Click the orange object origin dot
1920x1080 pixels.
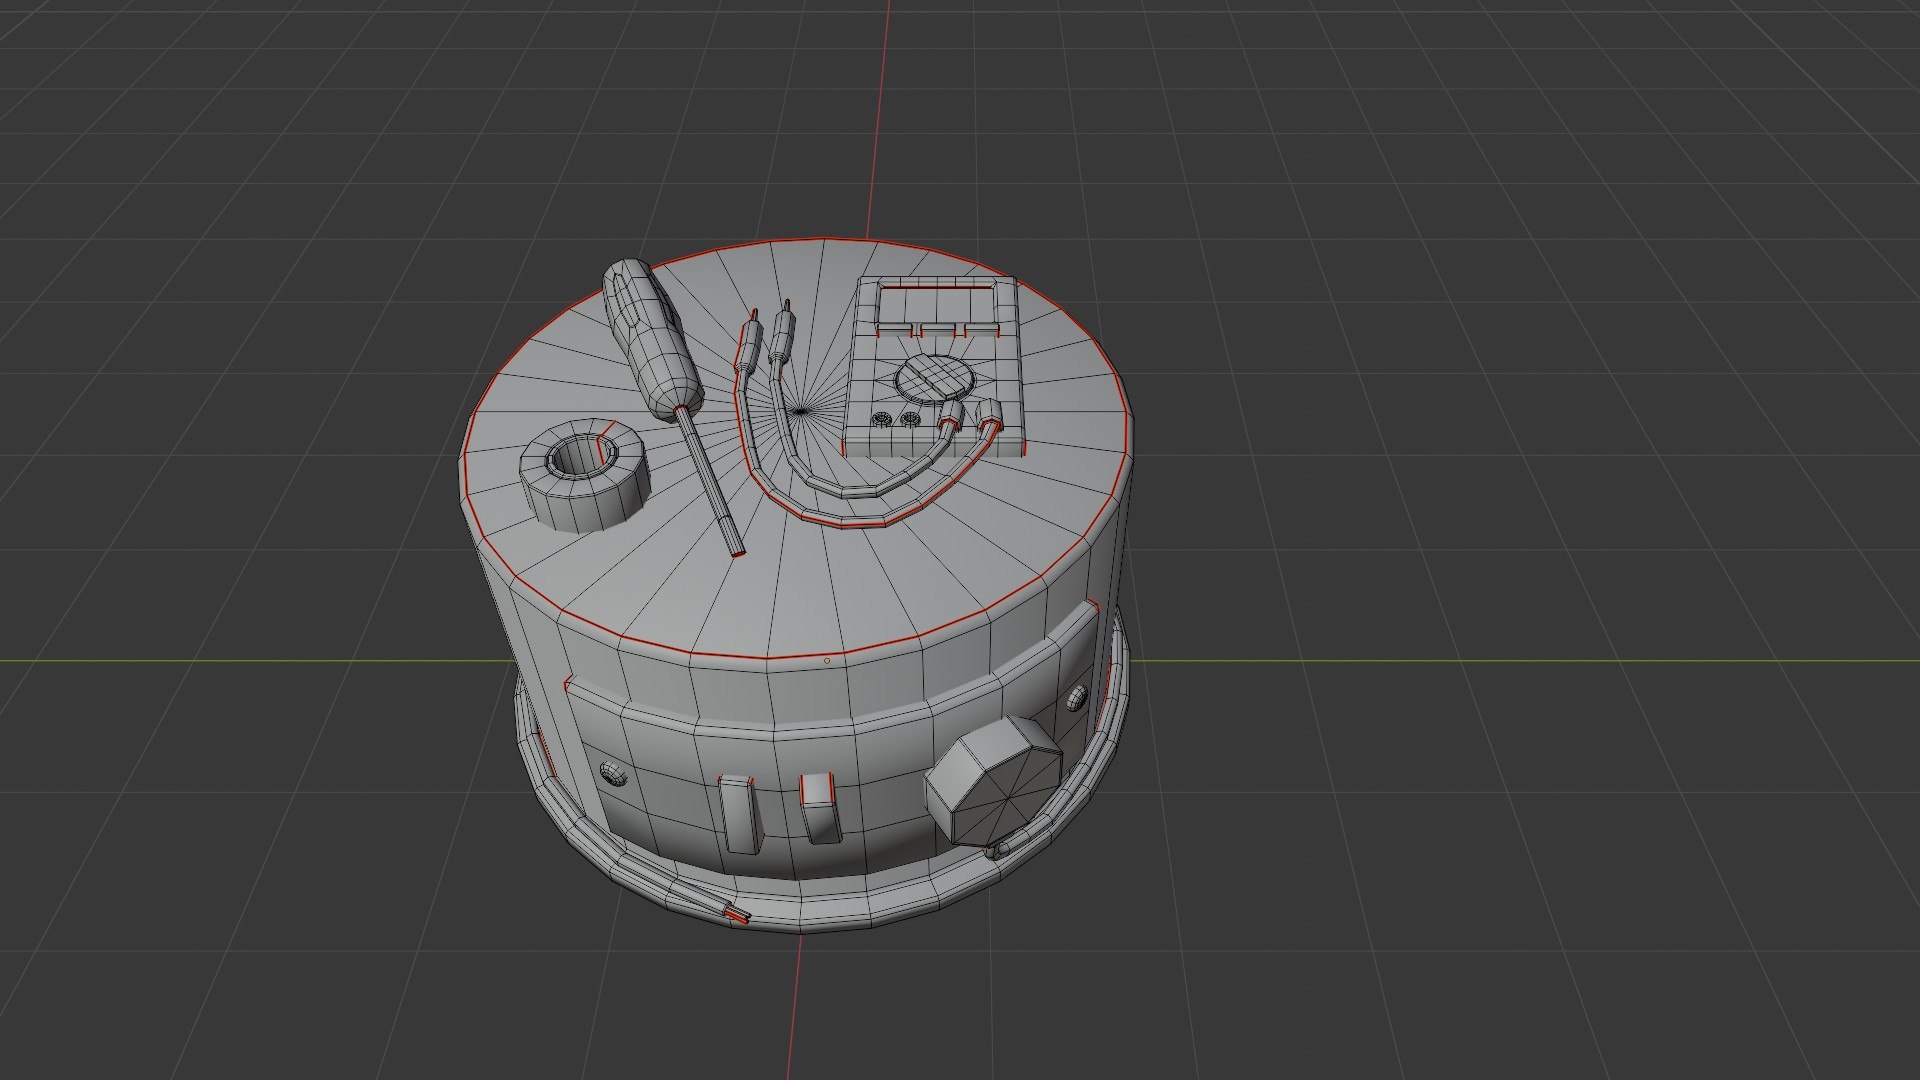coord(827,661)
